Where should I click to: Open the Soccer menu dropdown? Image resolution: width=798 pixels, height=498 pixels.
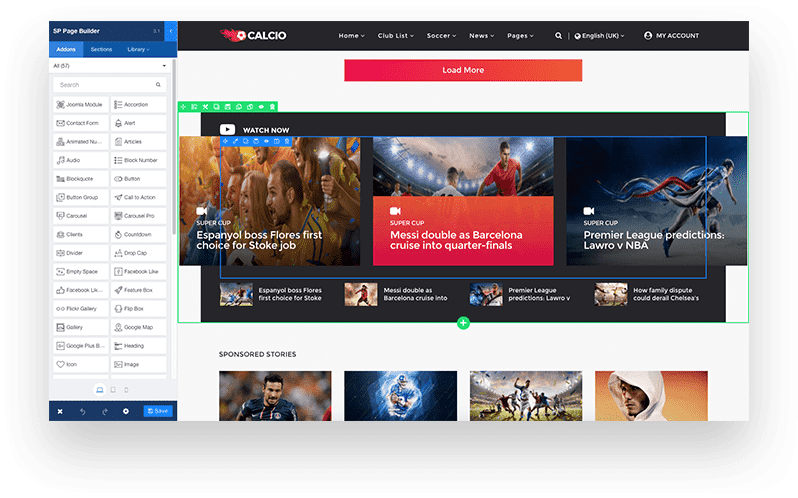click(x=441, y=36)
